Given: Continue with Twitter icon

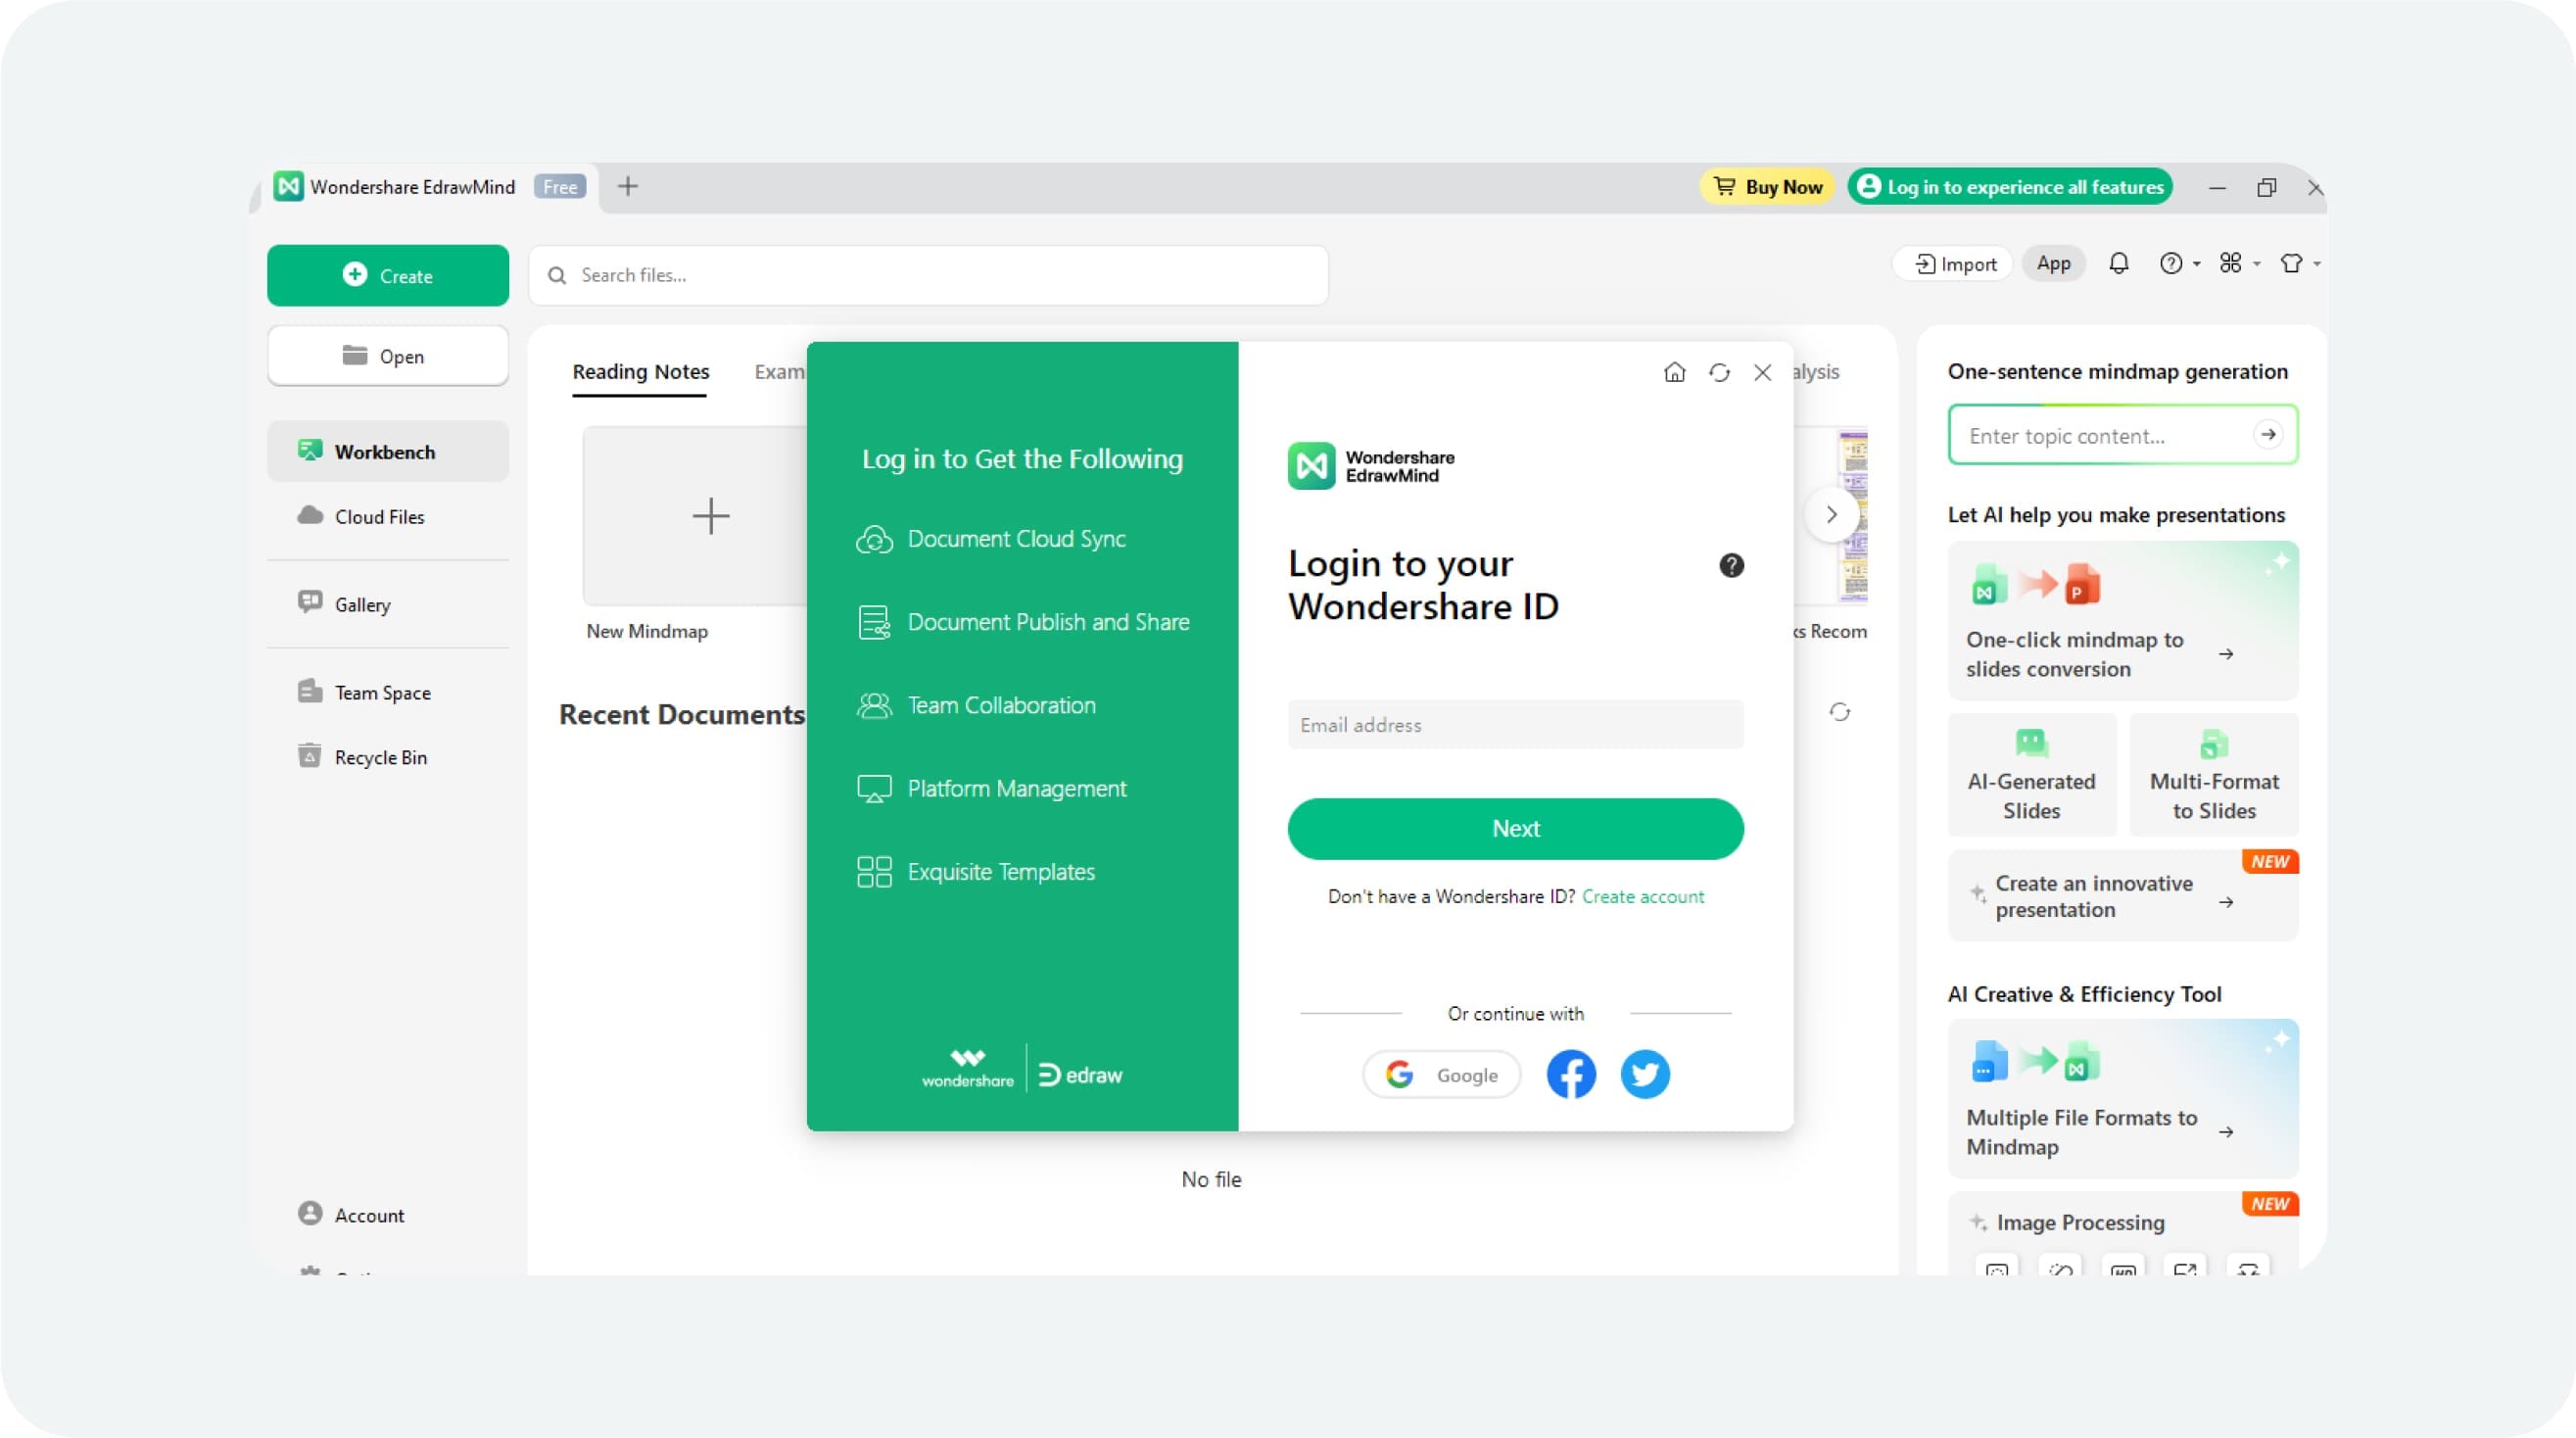Looking at the screenshot, I should tap(1644, 1075).
